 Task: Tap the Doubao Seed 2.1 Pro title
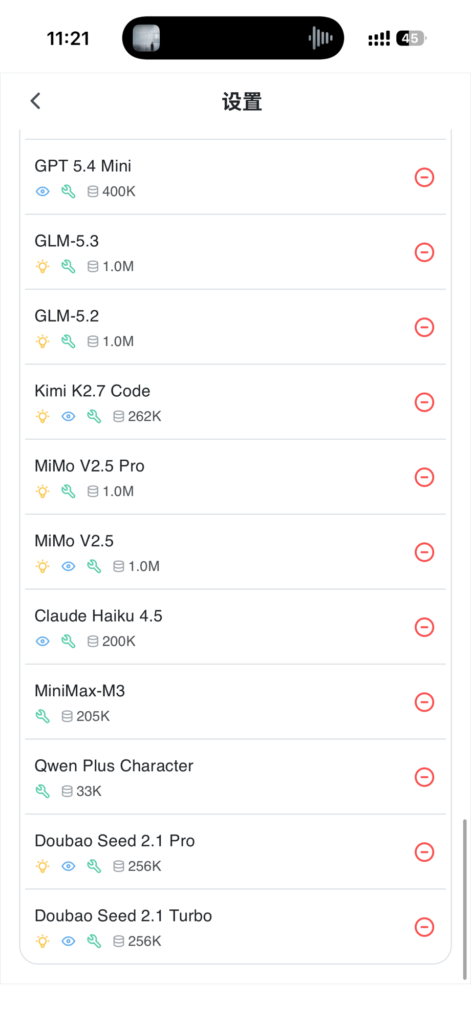click(x=114, y=840)
